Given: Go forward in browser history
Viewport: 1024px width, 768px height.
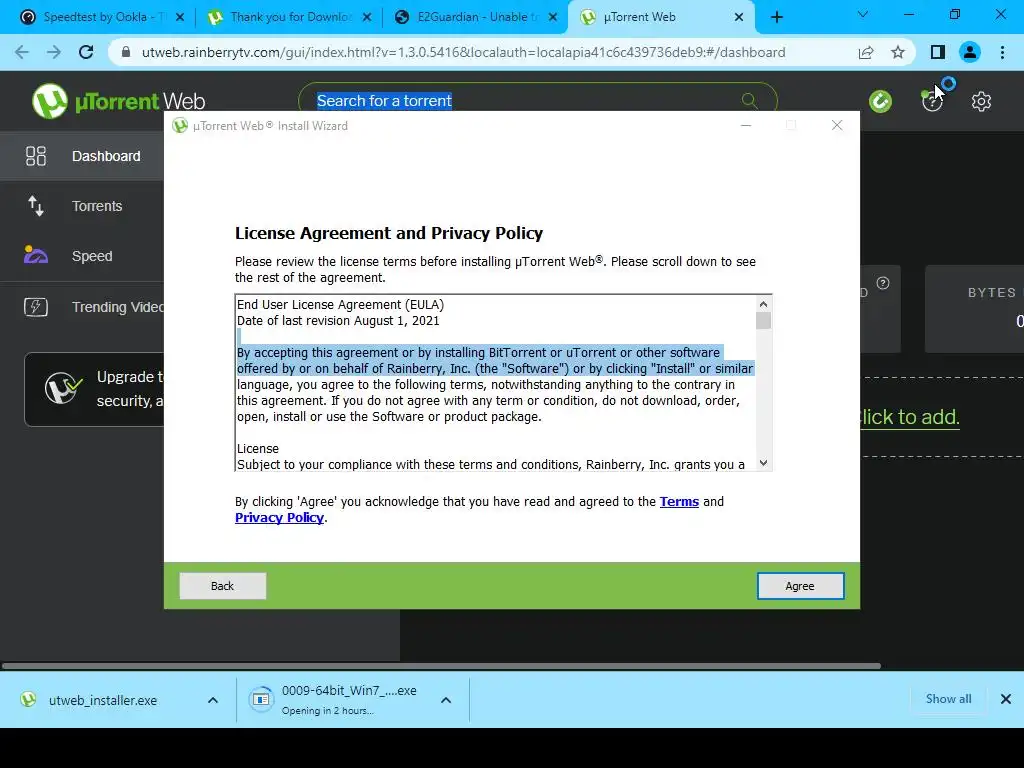Looking at the screenshot, I should coord(54,52).
